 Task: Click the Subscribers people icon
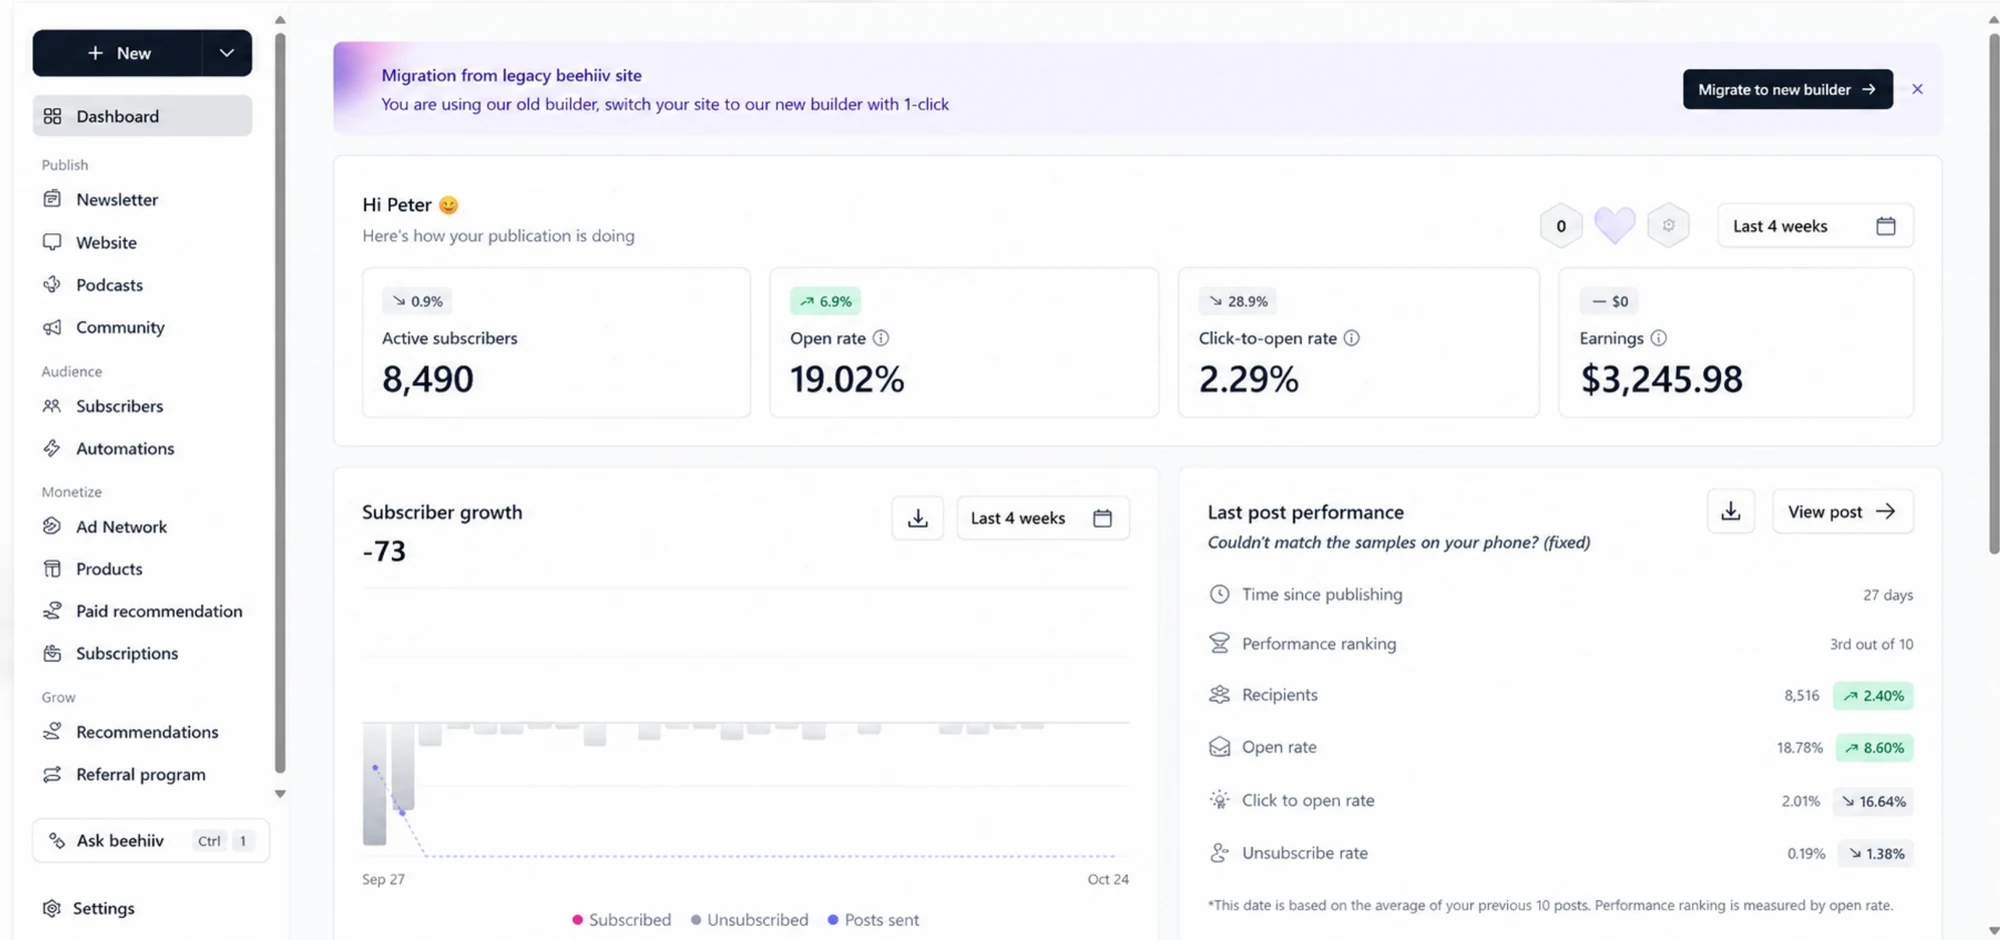(x=52, y=406)
